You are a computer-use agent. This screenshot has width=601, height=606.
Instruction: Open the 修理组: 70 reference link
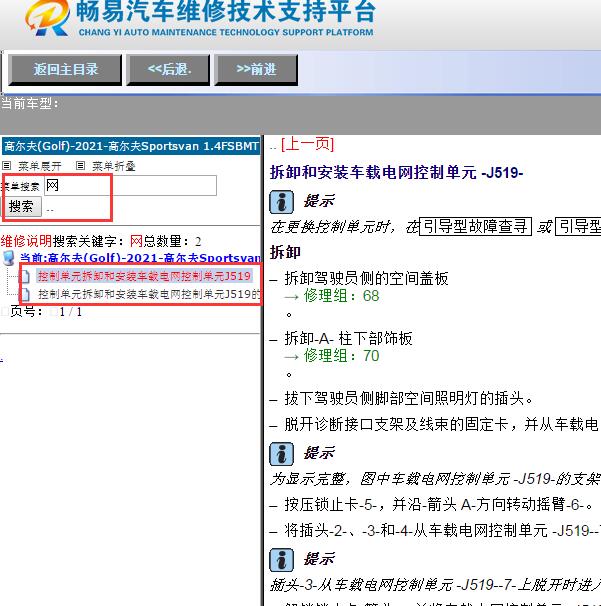coord(341,356)
